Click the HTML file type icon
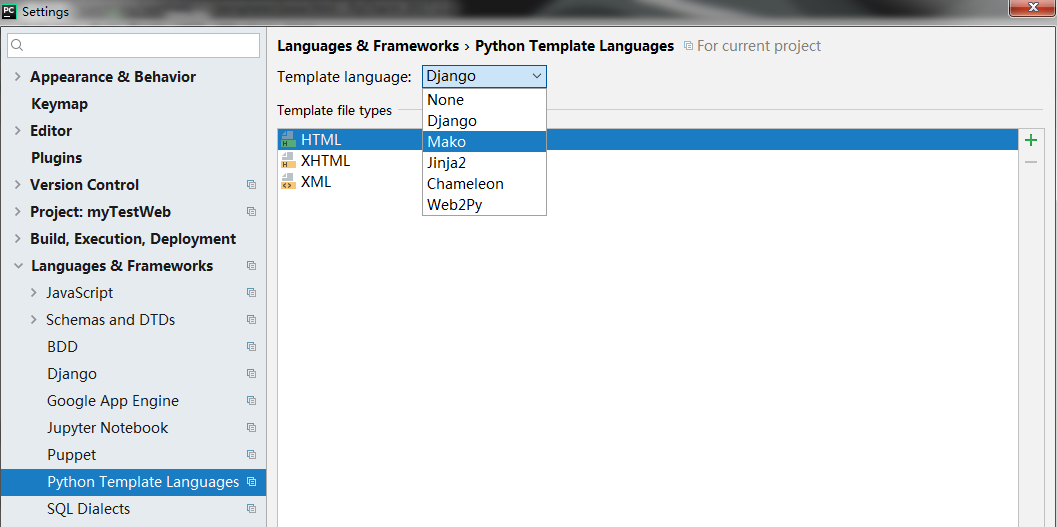Image resolution: width=1057 pixels, height=527 pixels. [289, 140]
